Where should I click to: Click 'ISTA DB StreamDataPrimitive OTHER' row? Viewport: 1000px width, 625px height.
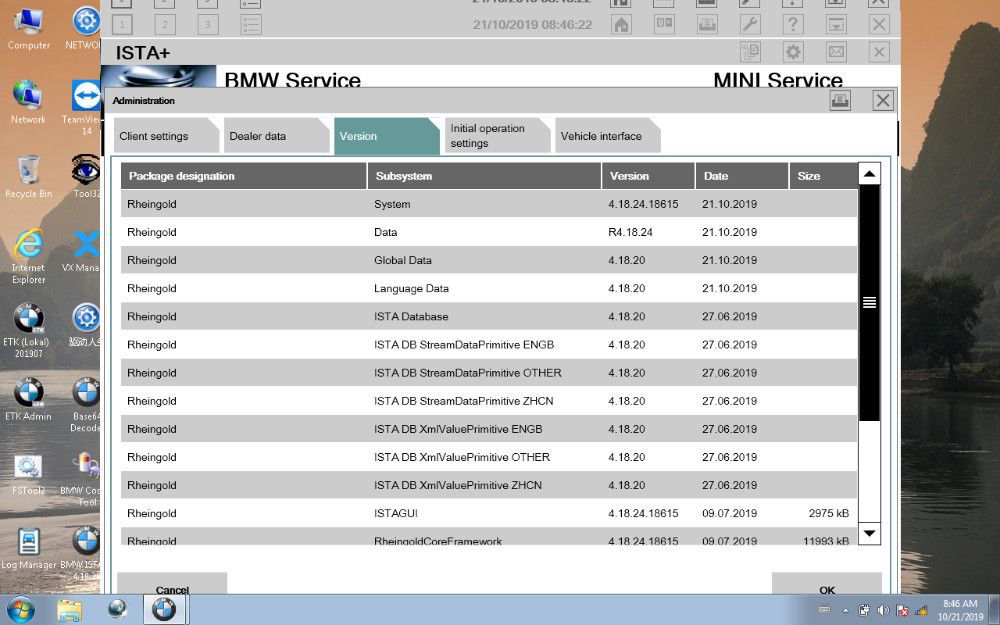coord(489,372)
